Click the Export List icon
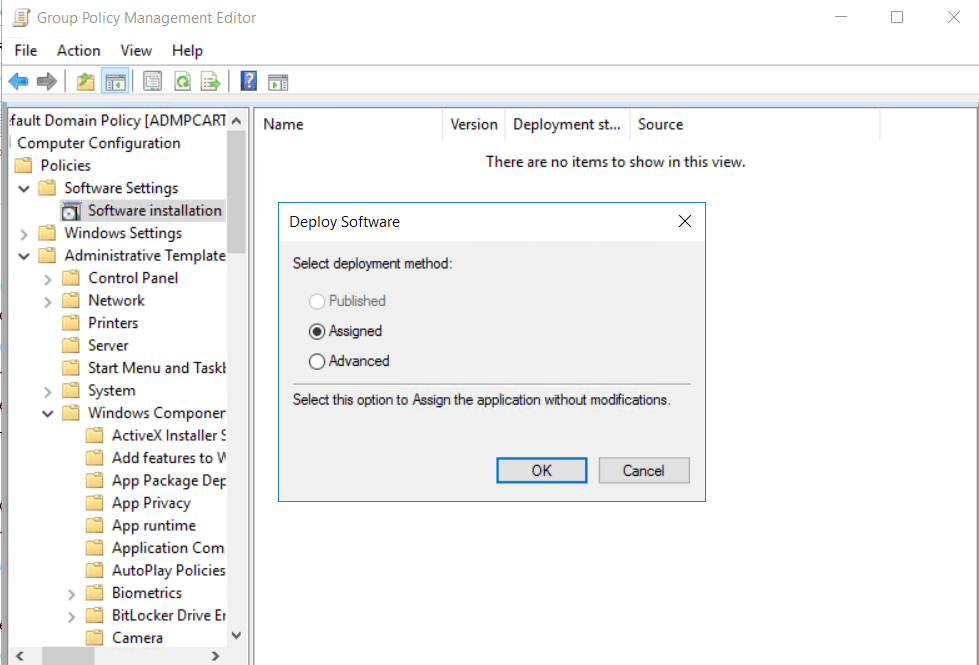979x665 pixels. [210, 81]
